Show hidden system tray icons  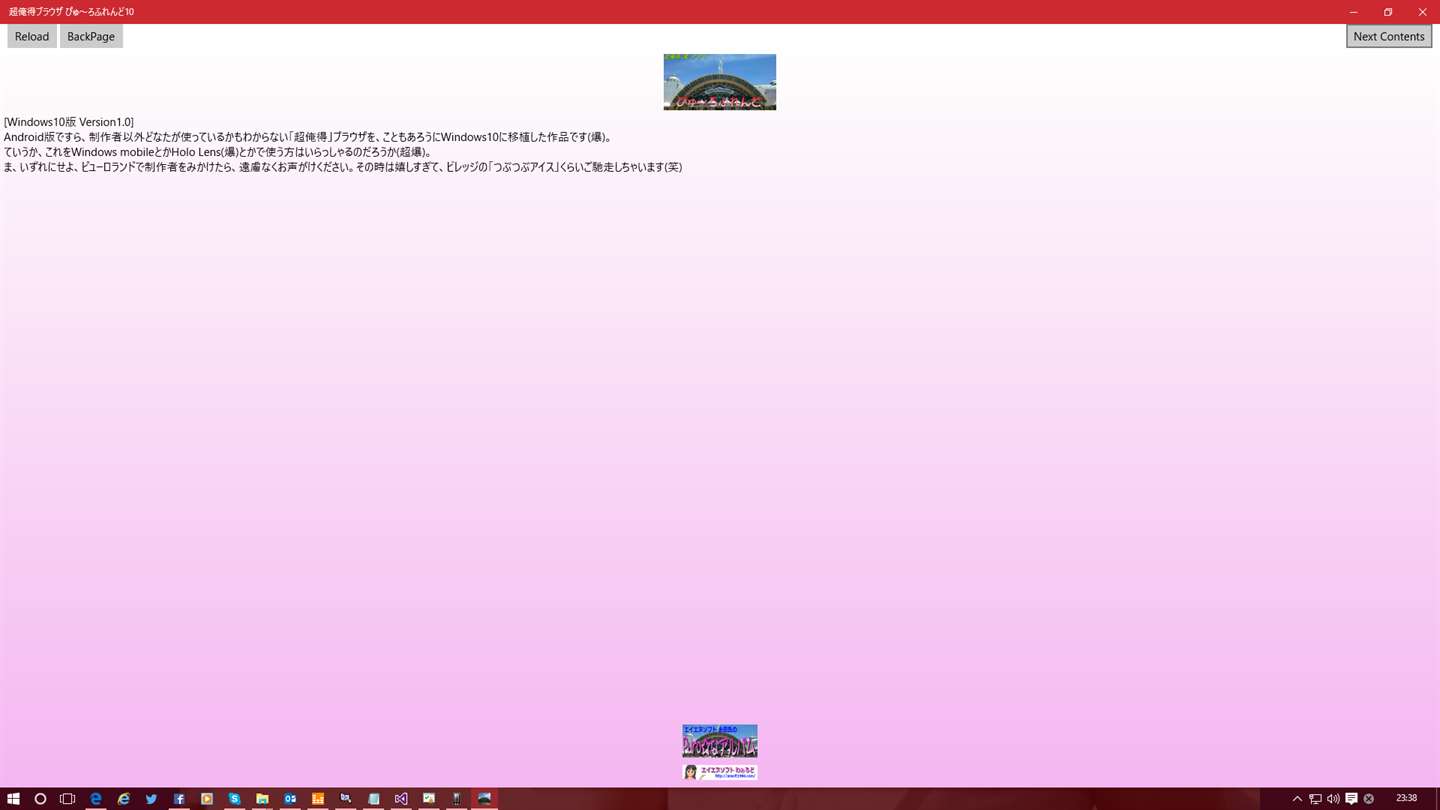1297,799
